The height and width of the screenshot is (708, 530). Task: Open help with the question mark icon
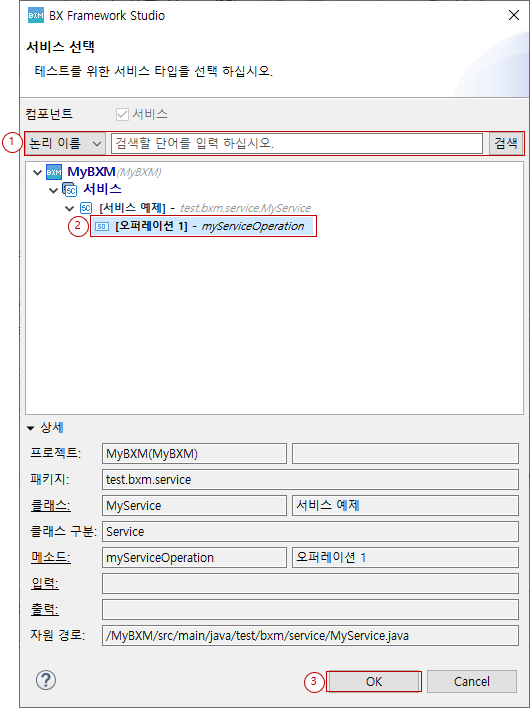pyautogui.click(x=46, y=680)
